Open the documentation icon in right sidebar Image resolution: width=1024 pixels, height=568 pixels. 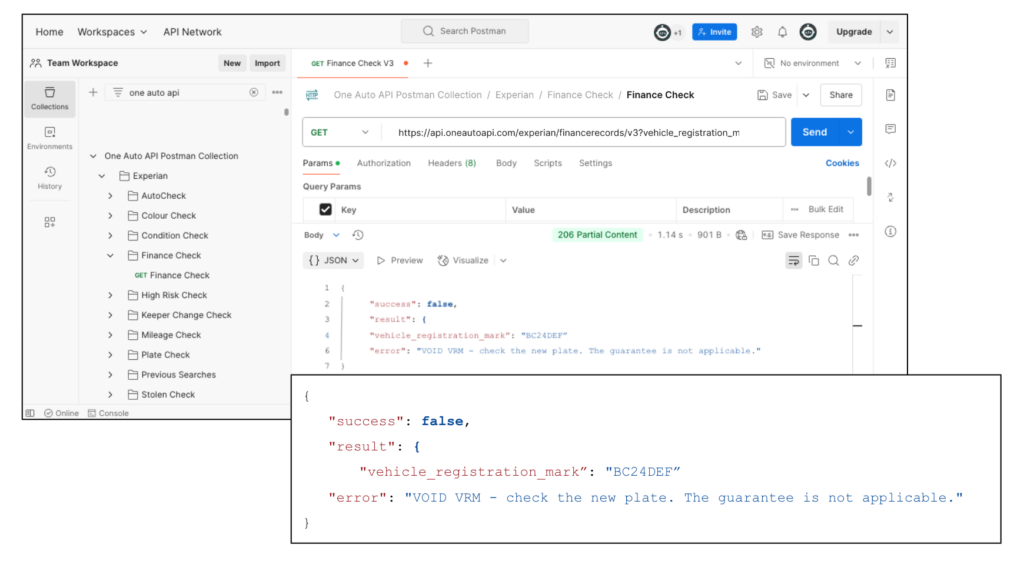pos(890,95)
